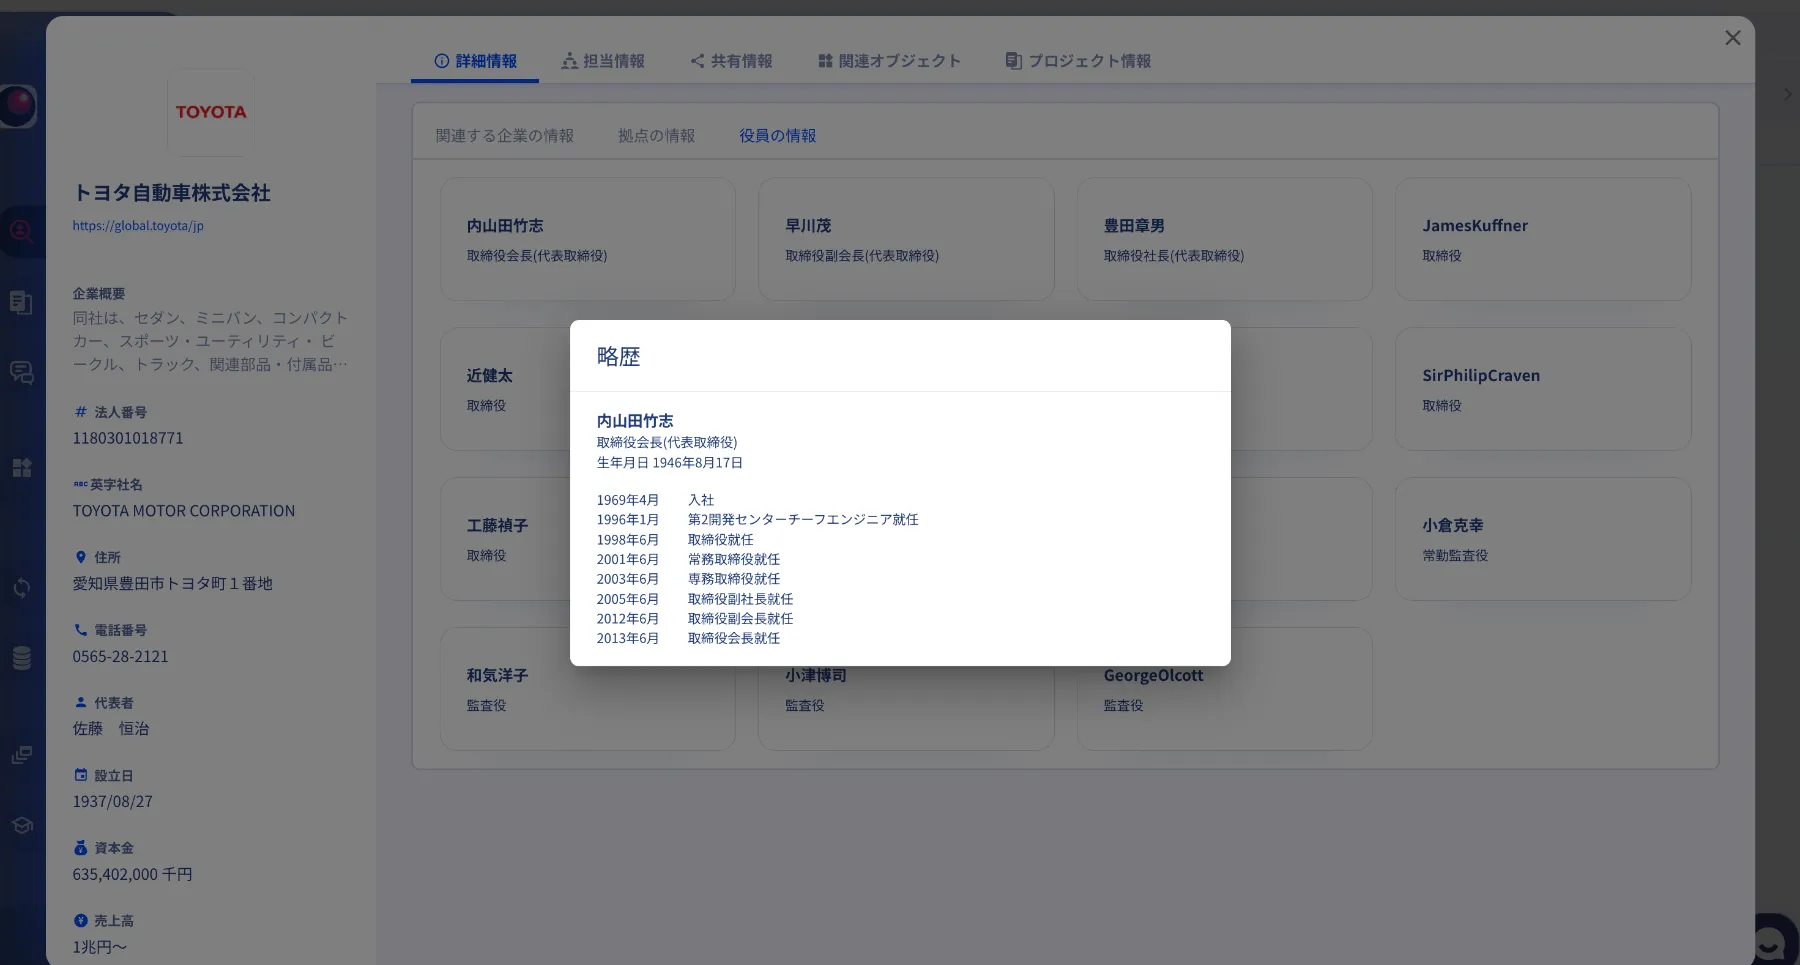Open the 近健太 officer card
Screen dimensions: 1800x965
(505, 389)
